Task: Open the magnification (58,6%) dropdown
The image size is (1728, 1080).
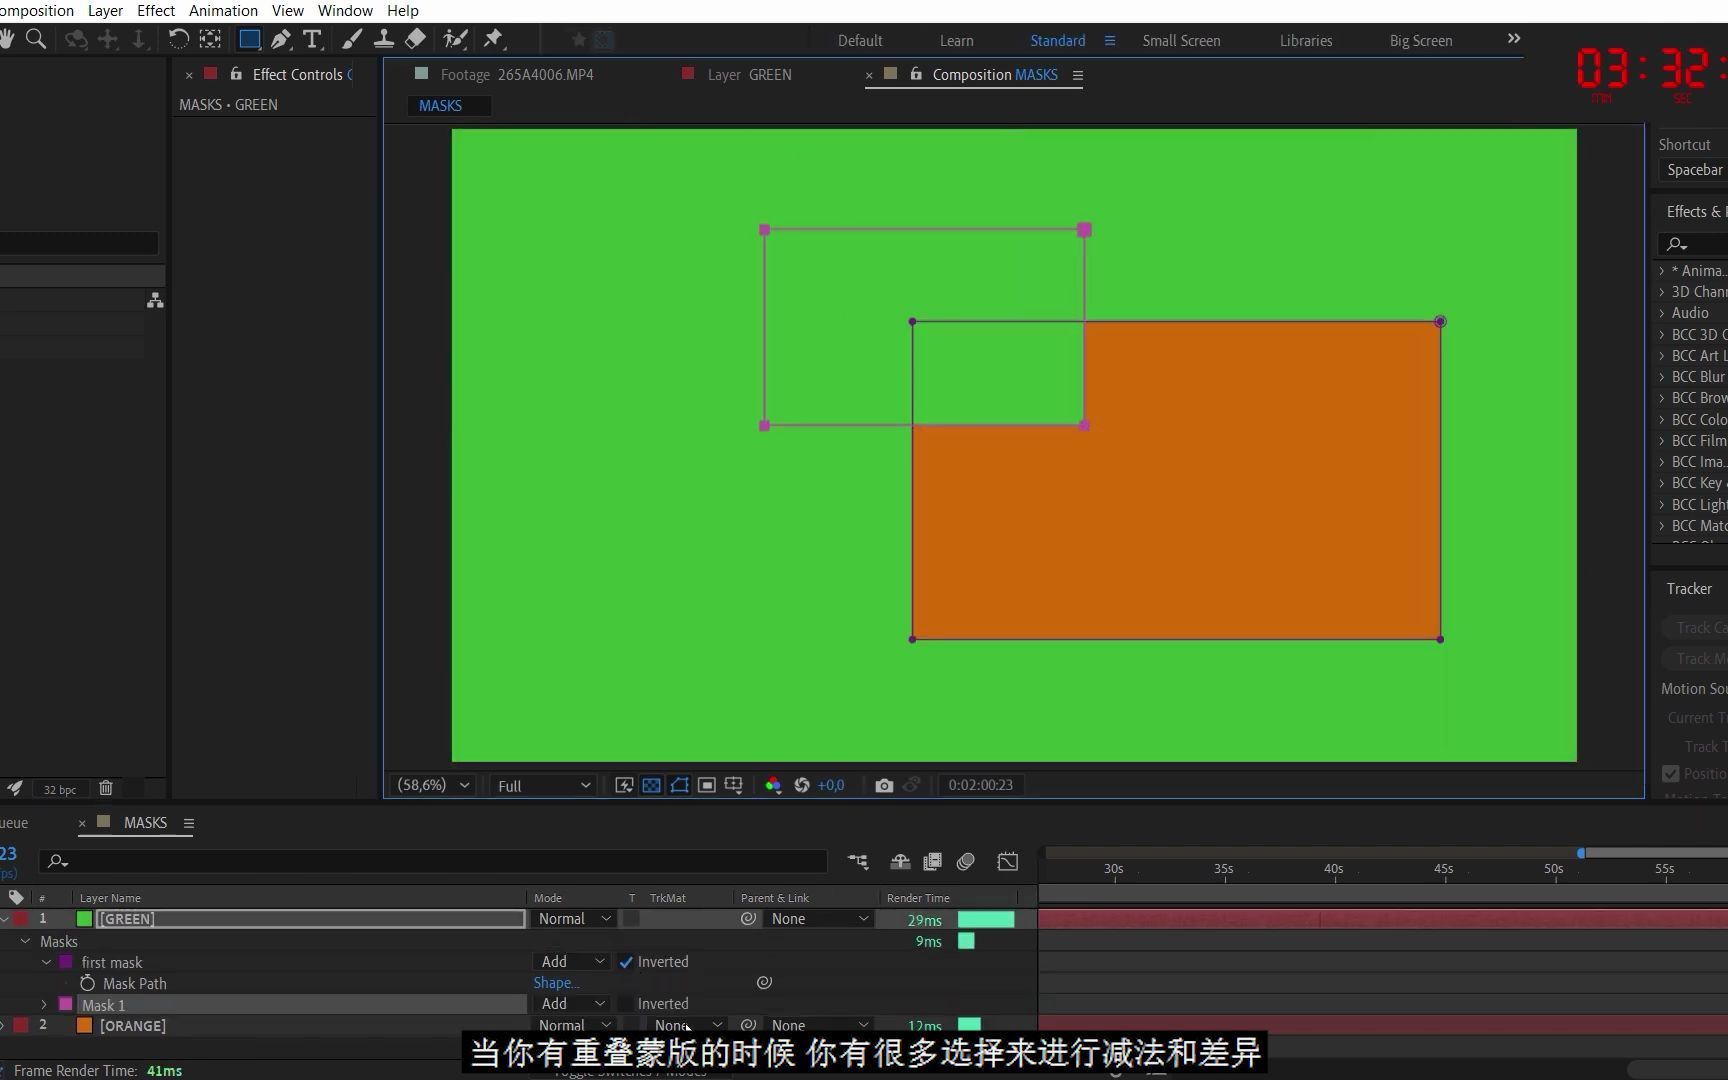Action: click(433, 785)
